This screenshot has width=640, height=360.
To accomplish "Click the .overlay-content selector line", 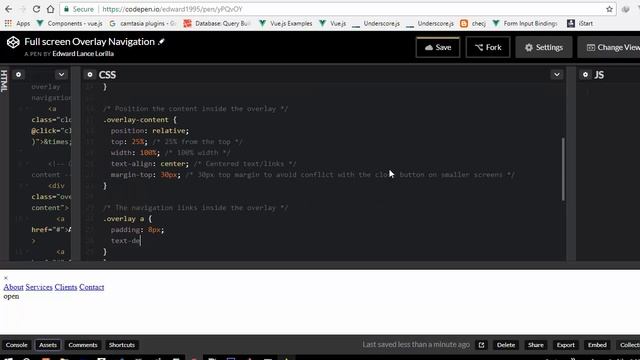I will coord(140,120).
